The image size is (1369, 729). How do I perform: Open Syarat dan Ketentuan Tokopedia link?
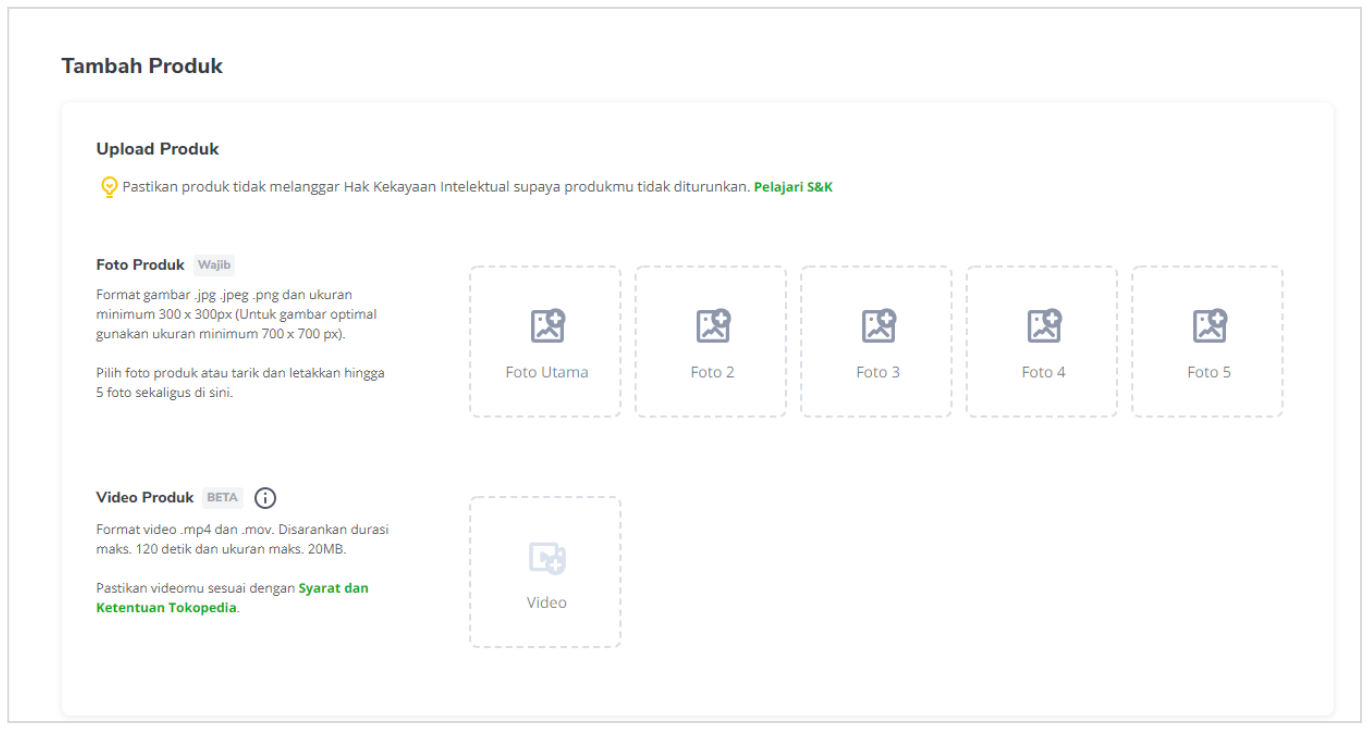coord(232,598)
